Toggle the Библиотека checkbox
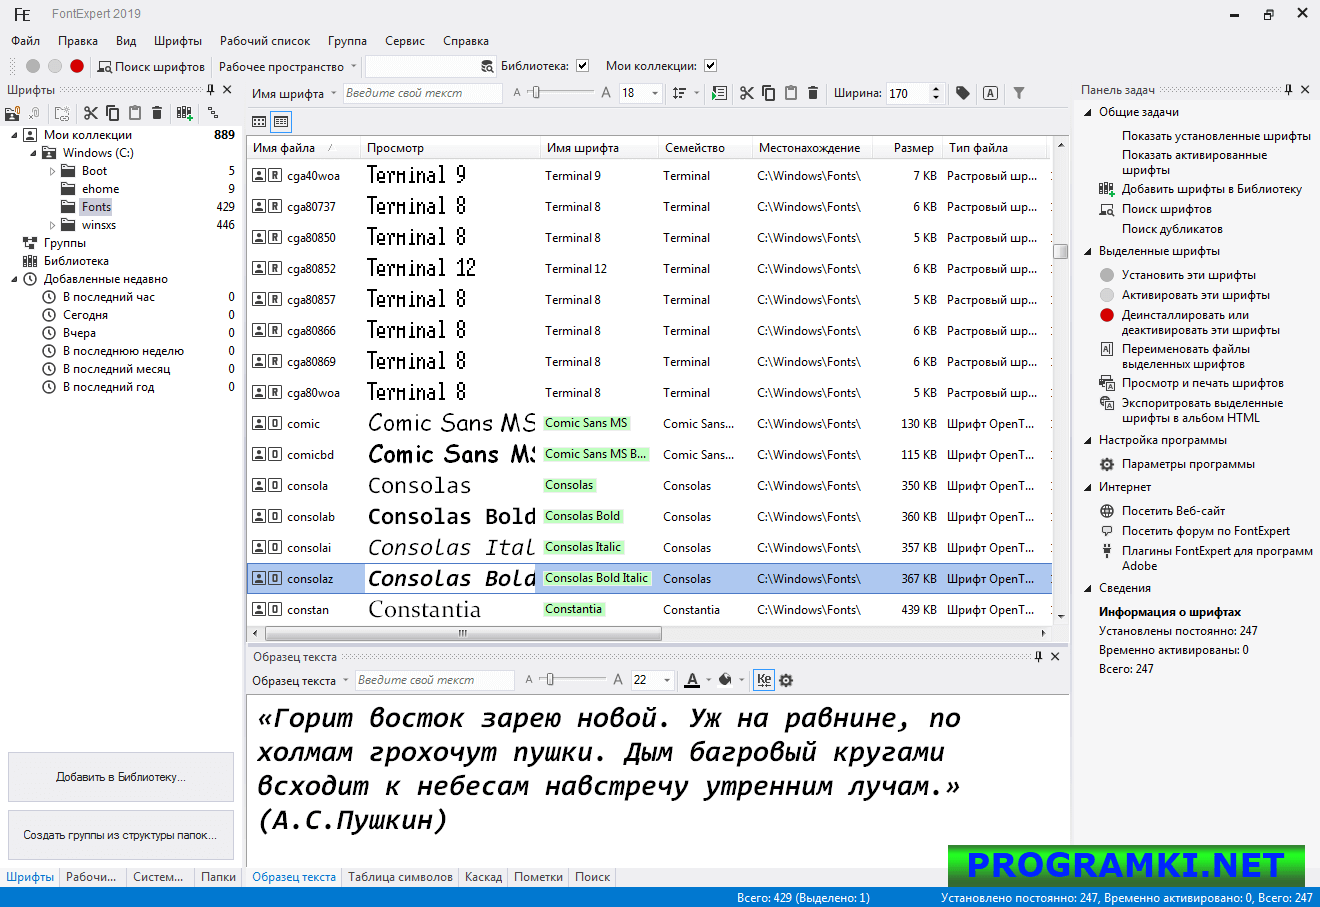The height and width of the screenshot is (907, 1320). click(582, 66)
